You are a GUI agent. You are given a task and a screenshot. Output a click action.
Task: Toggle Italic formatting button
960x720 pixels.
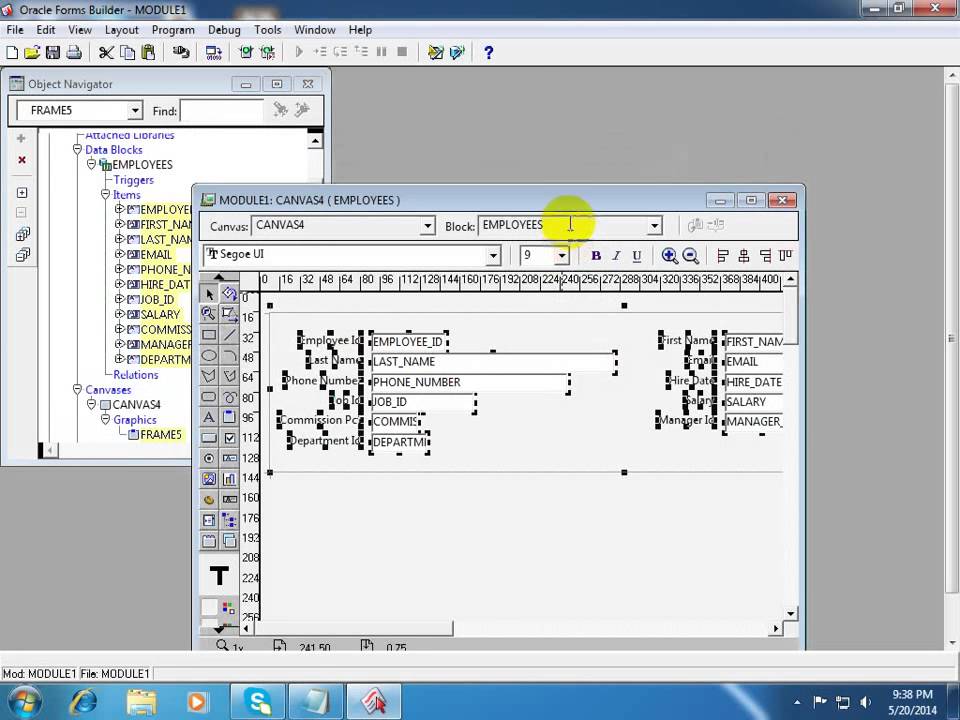tap(616, 256)
